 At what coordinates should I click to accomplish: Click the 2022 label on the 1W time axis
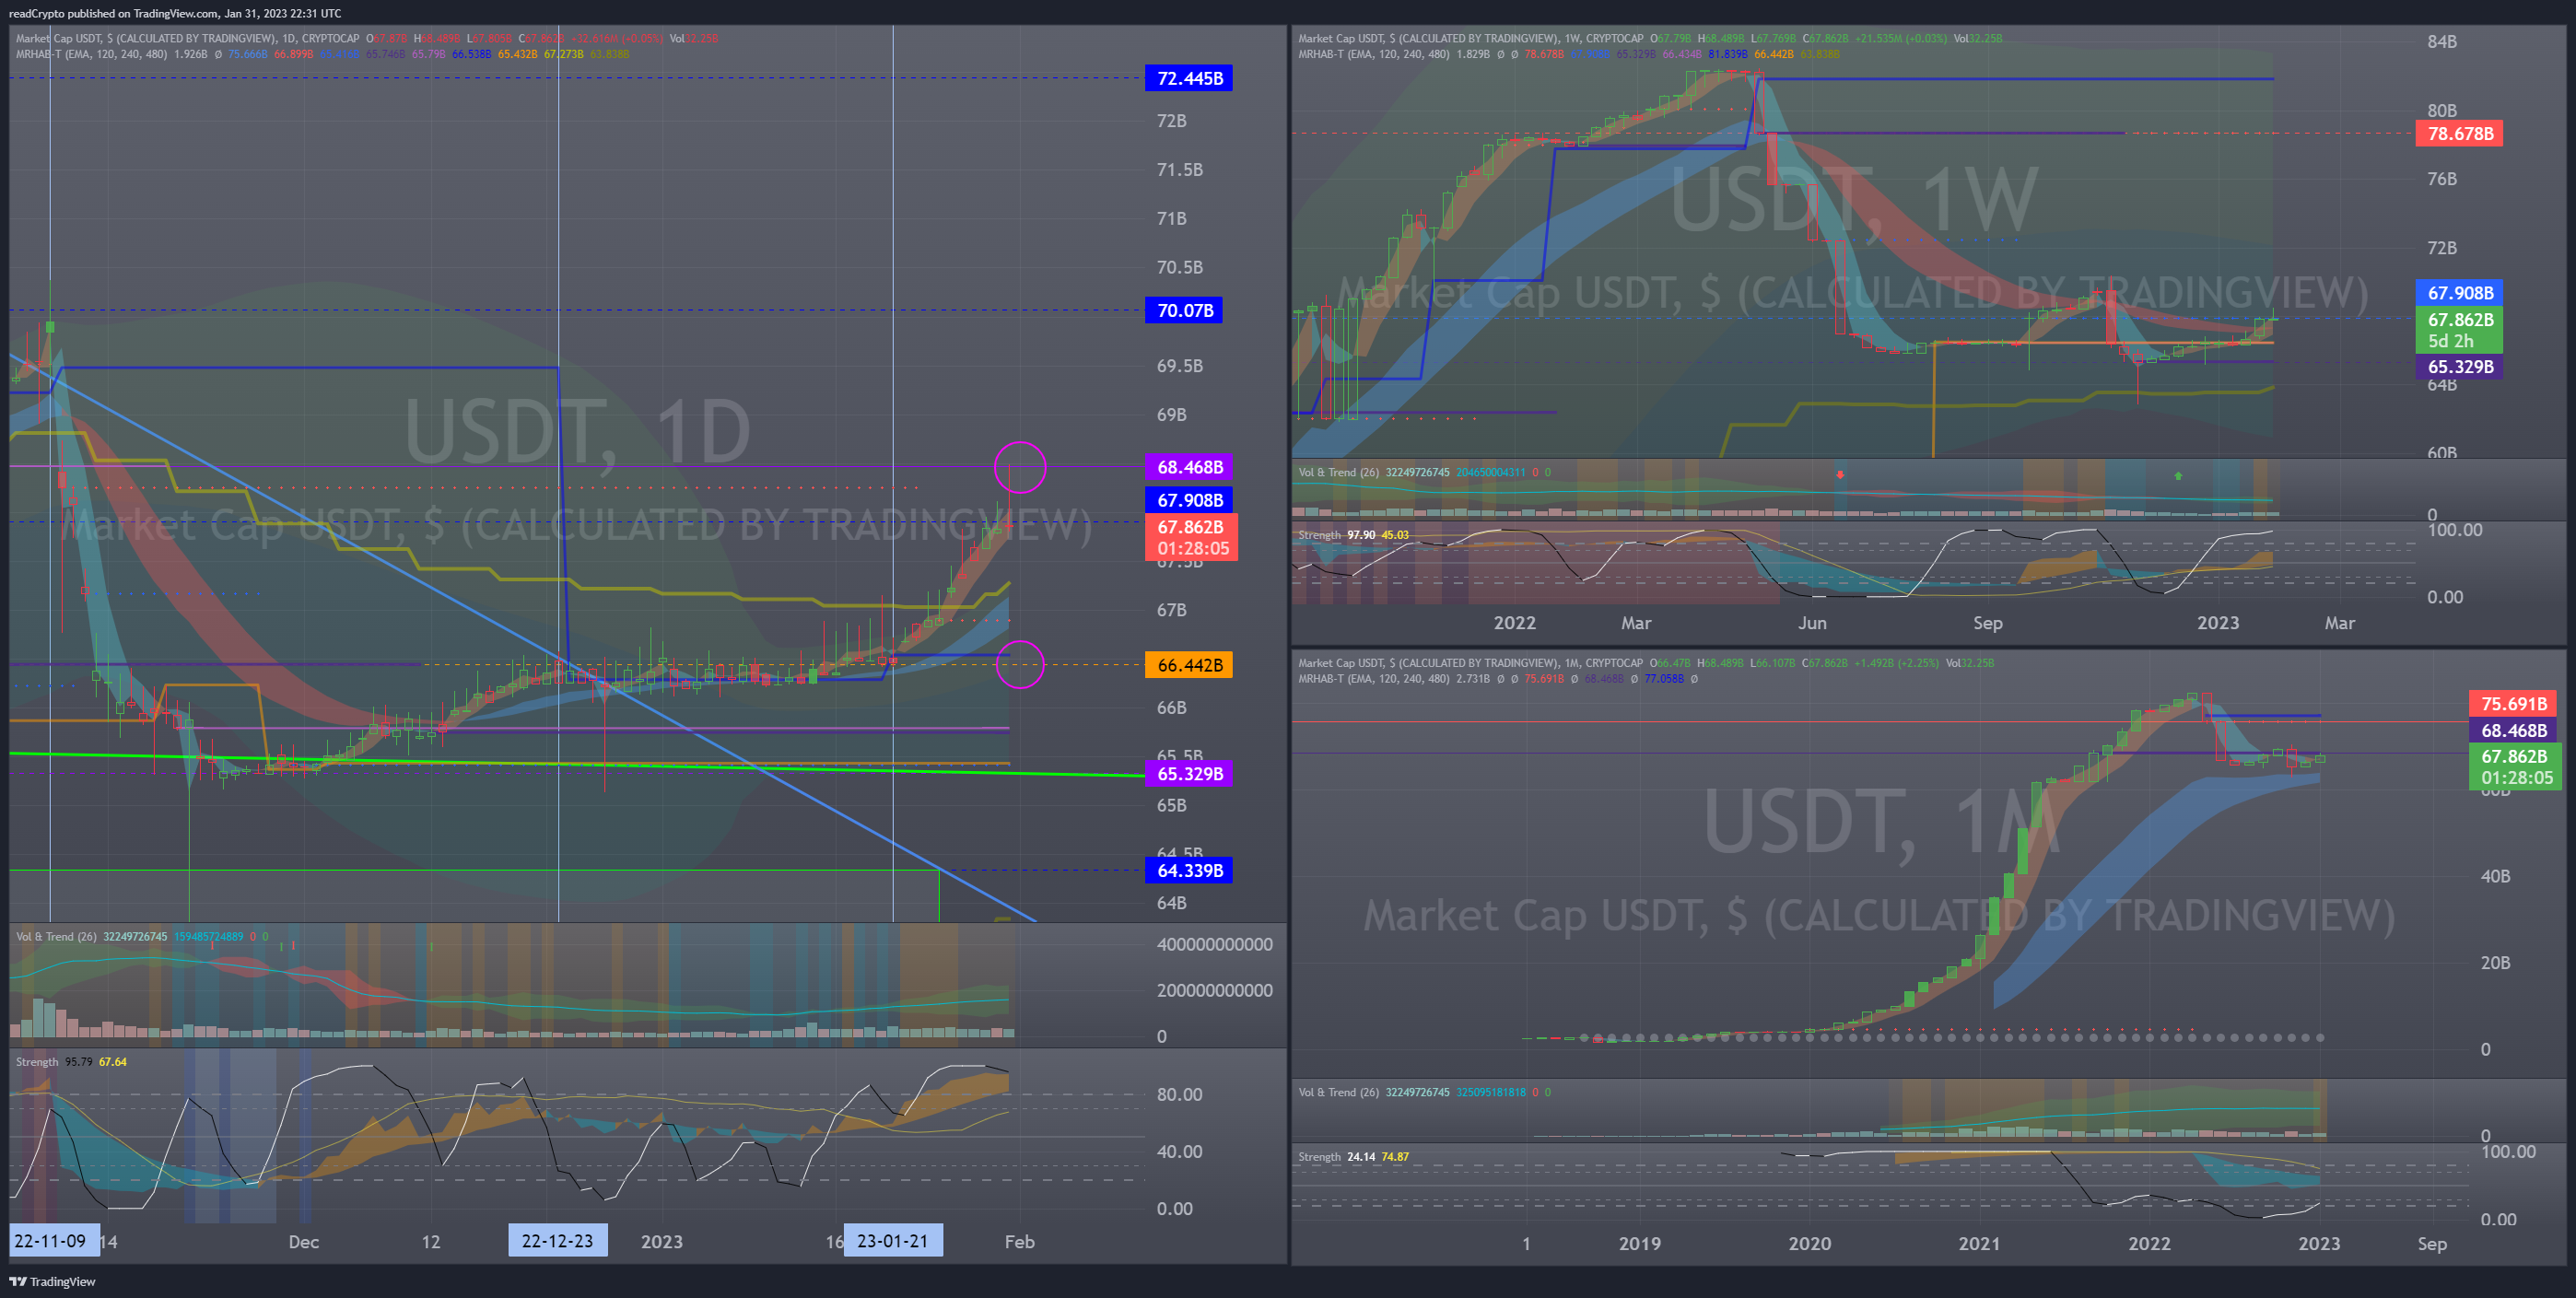tap(1514, 623)
